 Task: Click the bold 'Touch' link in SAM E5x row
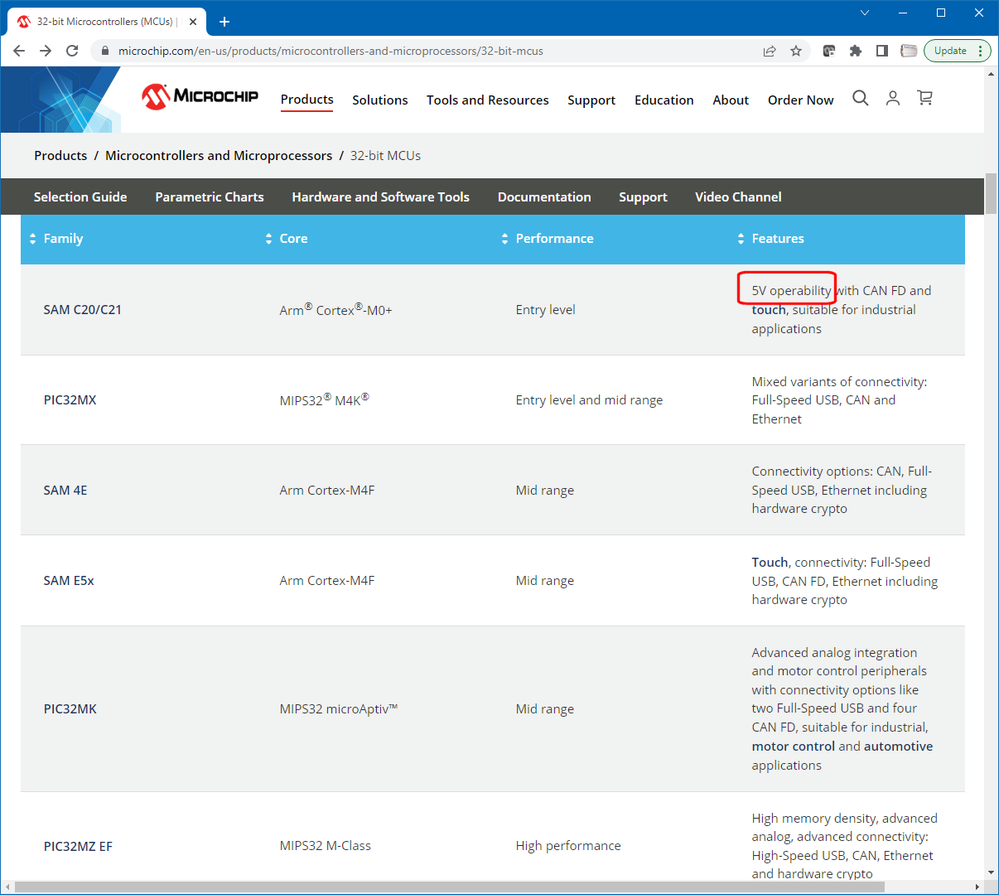tap(770, 562)
